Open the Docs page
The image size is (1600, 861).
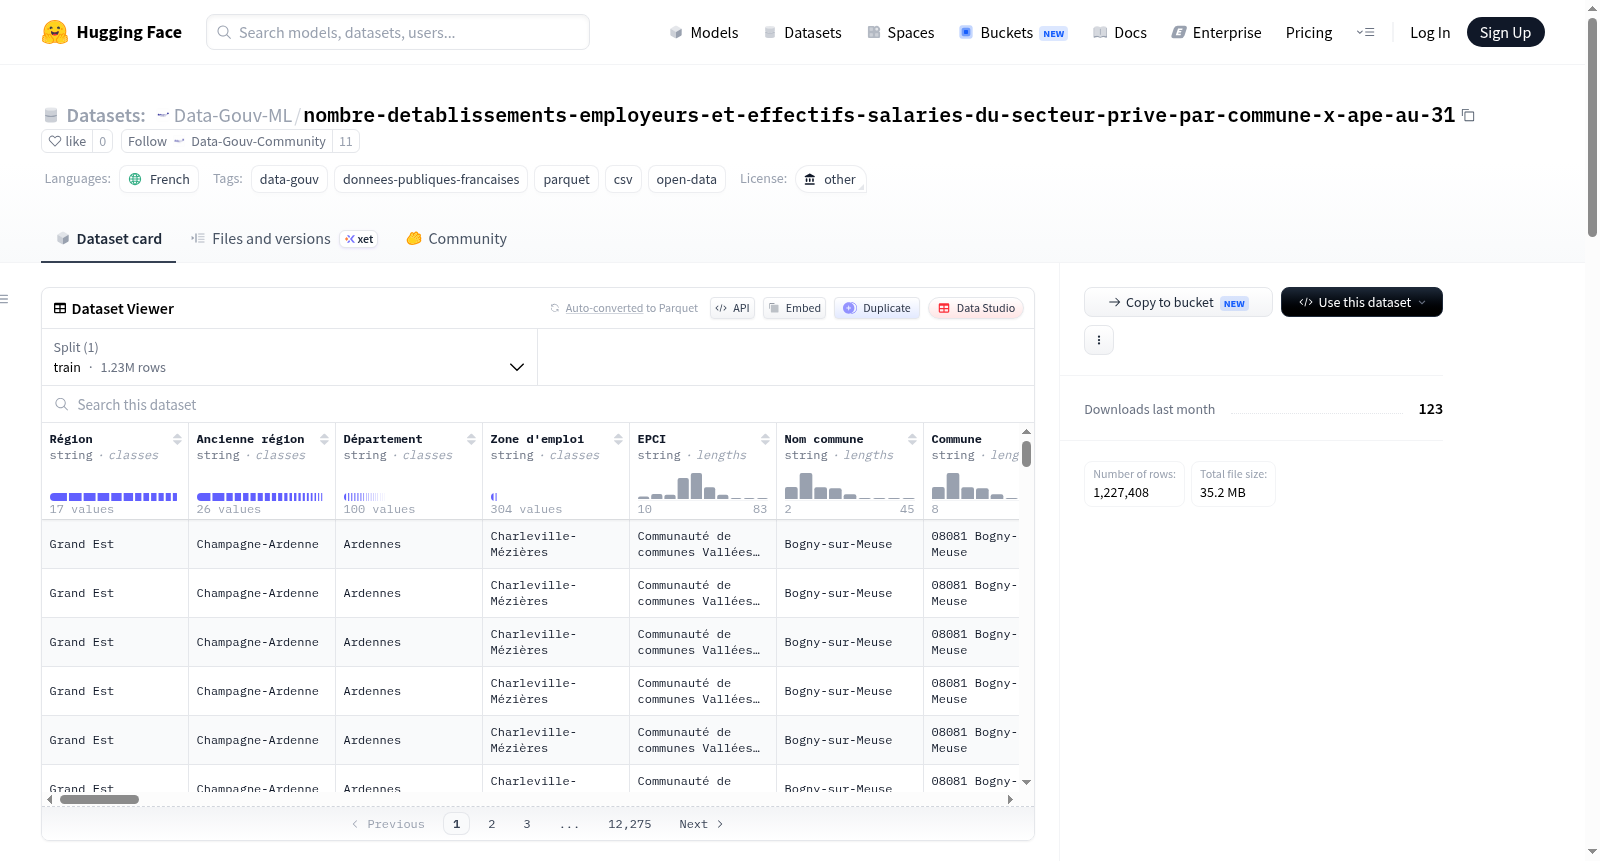[1119, 32]
